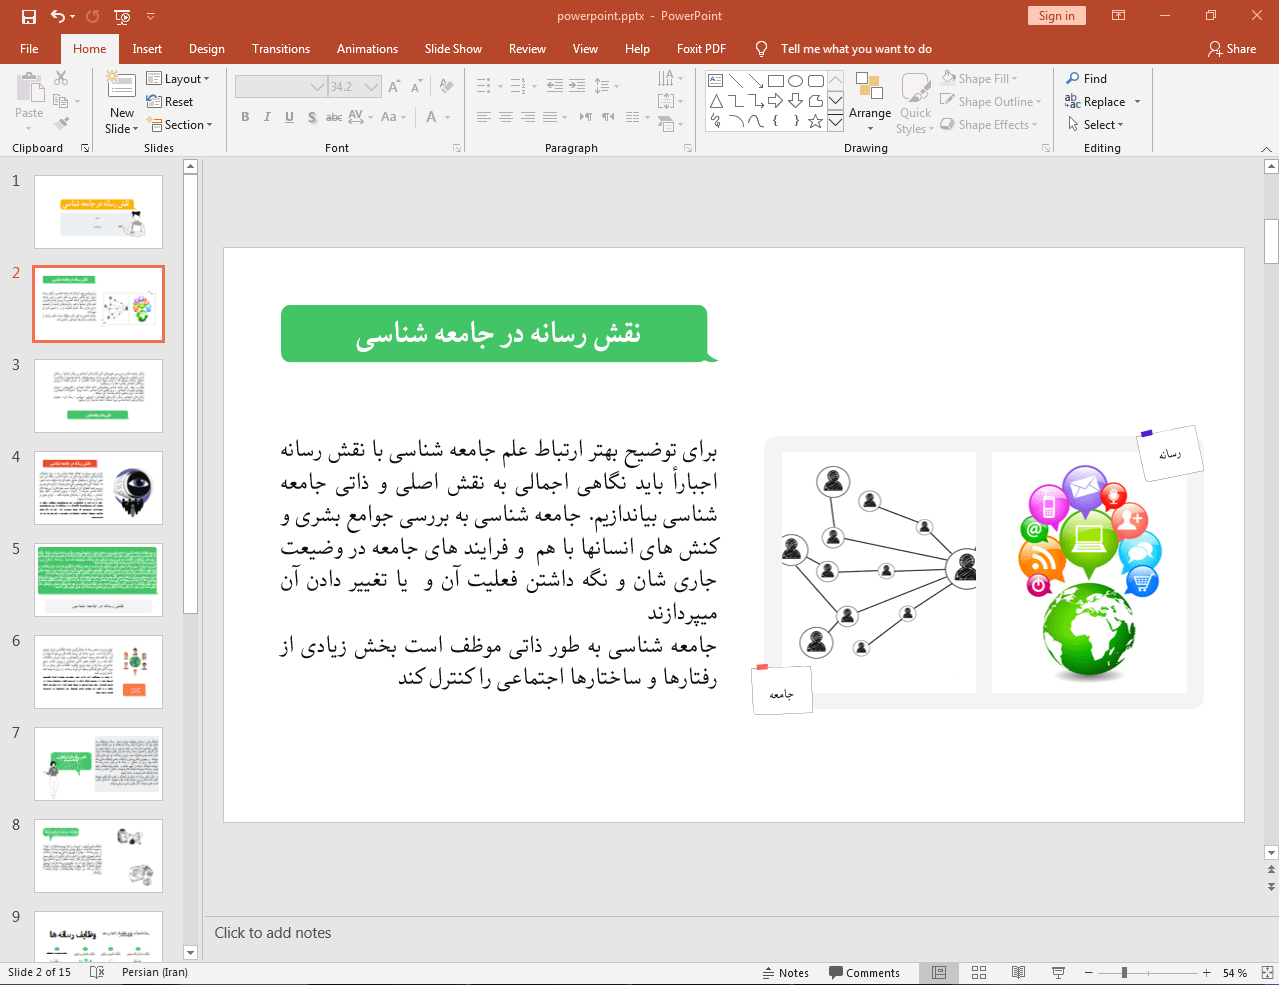This screenshot has height=985, width=1279.
Task: Open the font name combo box
Action: (x=281, y=87)
